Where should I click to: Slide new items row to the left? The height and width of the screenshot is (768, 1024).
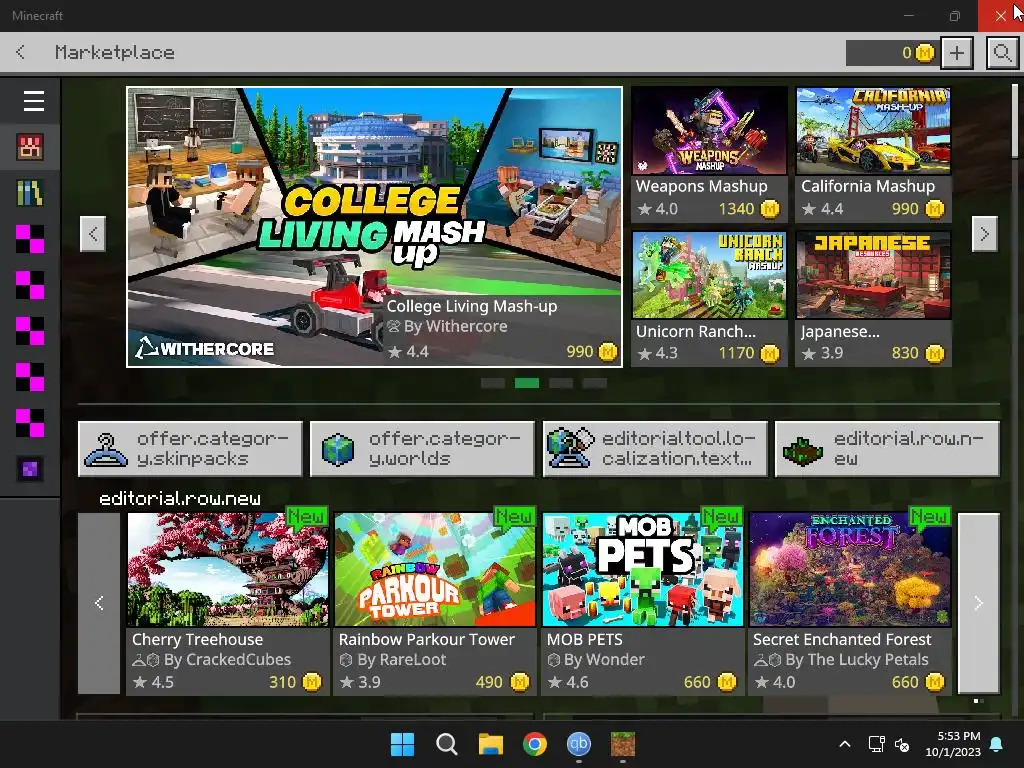coord(99,603)
